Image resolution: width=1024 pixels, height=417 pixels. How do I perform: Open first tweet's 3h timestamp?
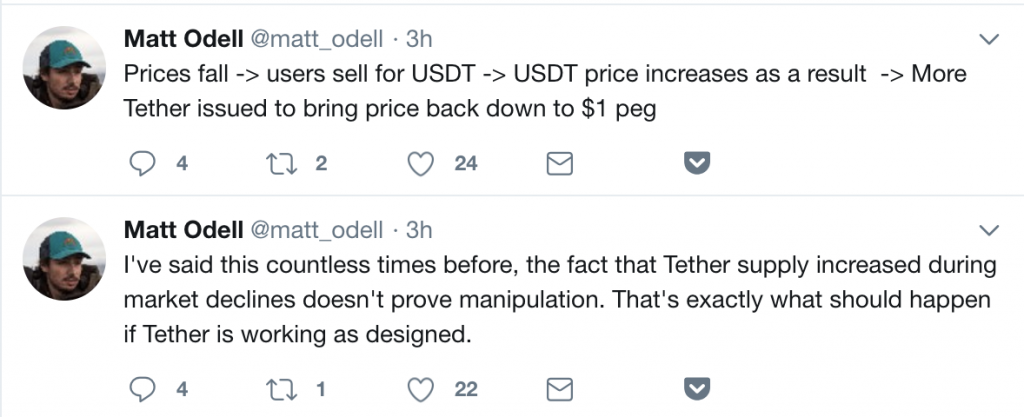click(x=419, y=39)
